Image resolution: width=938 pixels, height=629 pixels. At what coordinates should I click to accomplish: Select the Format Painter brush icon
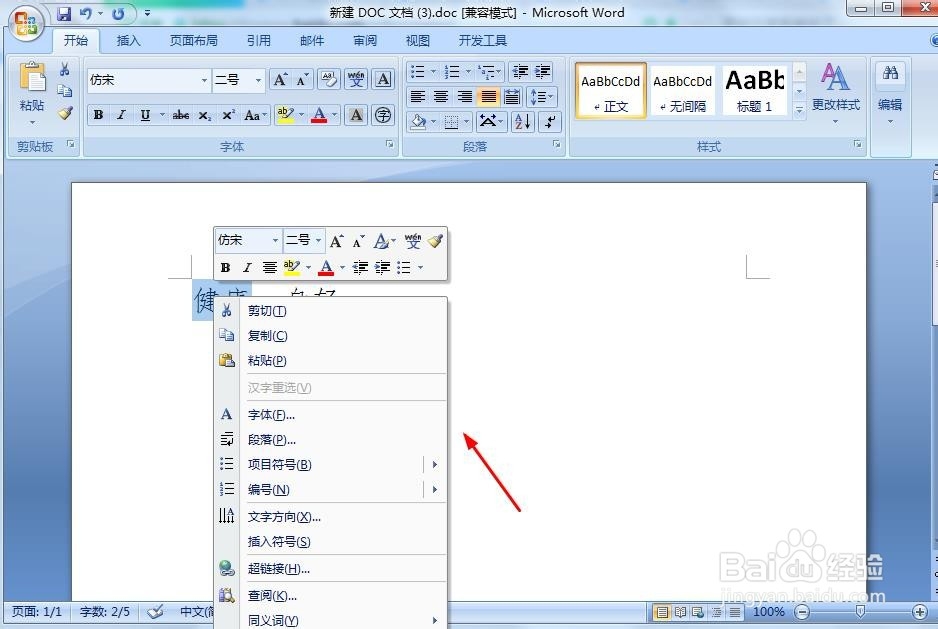point(64,113)
